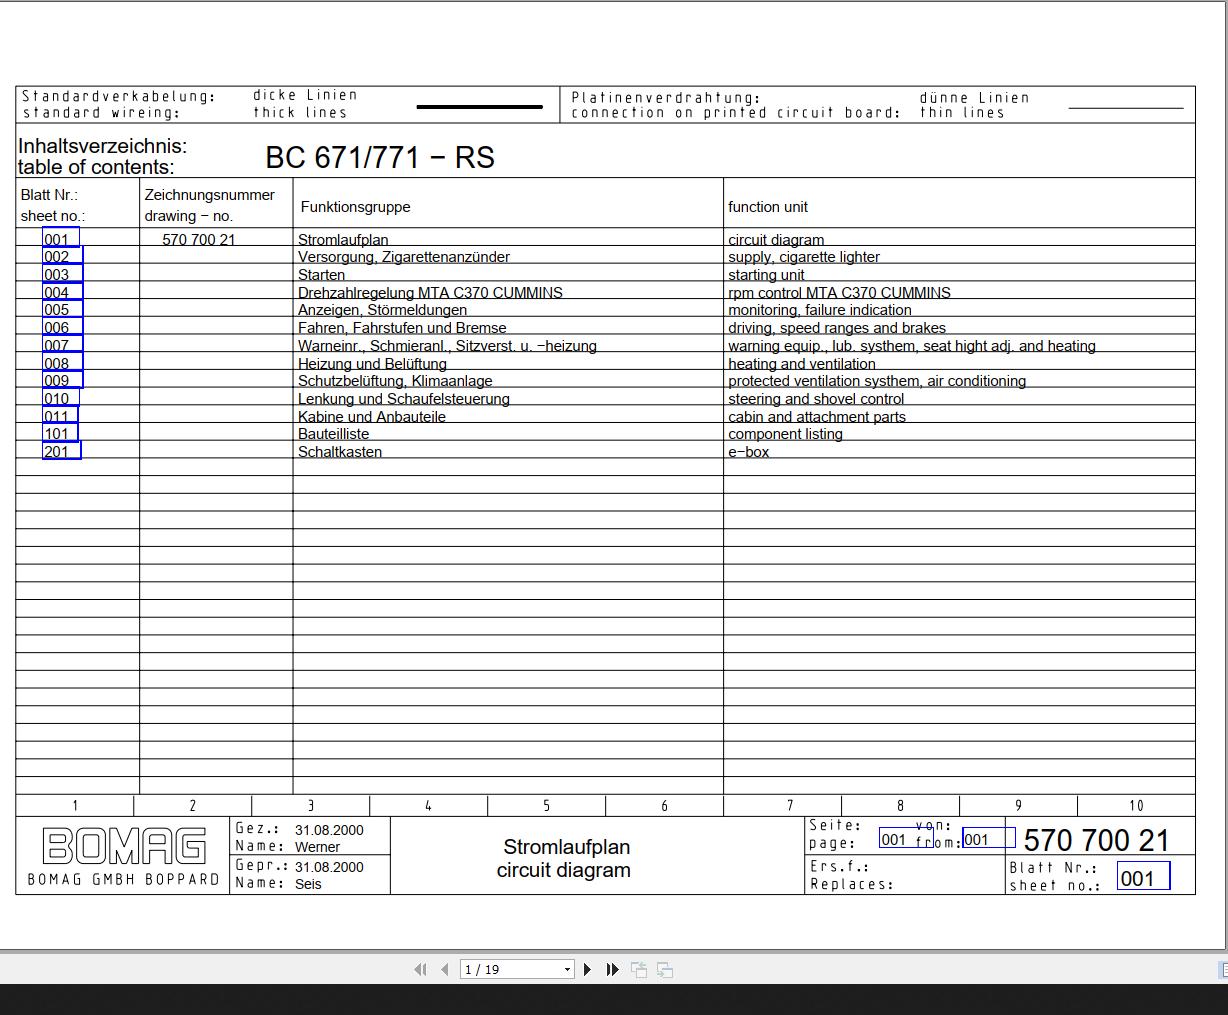Go to the first page
The image size is (1228, 1015).
click(420, 969)
